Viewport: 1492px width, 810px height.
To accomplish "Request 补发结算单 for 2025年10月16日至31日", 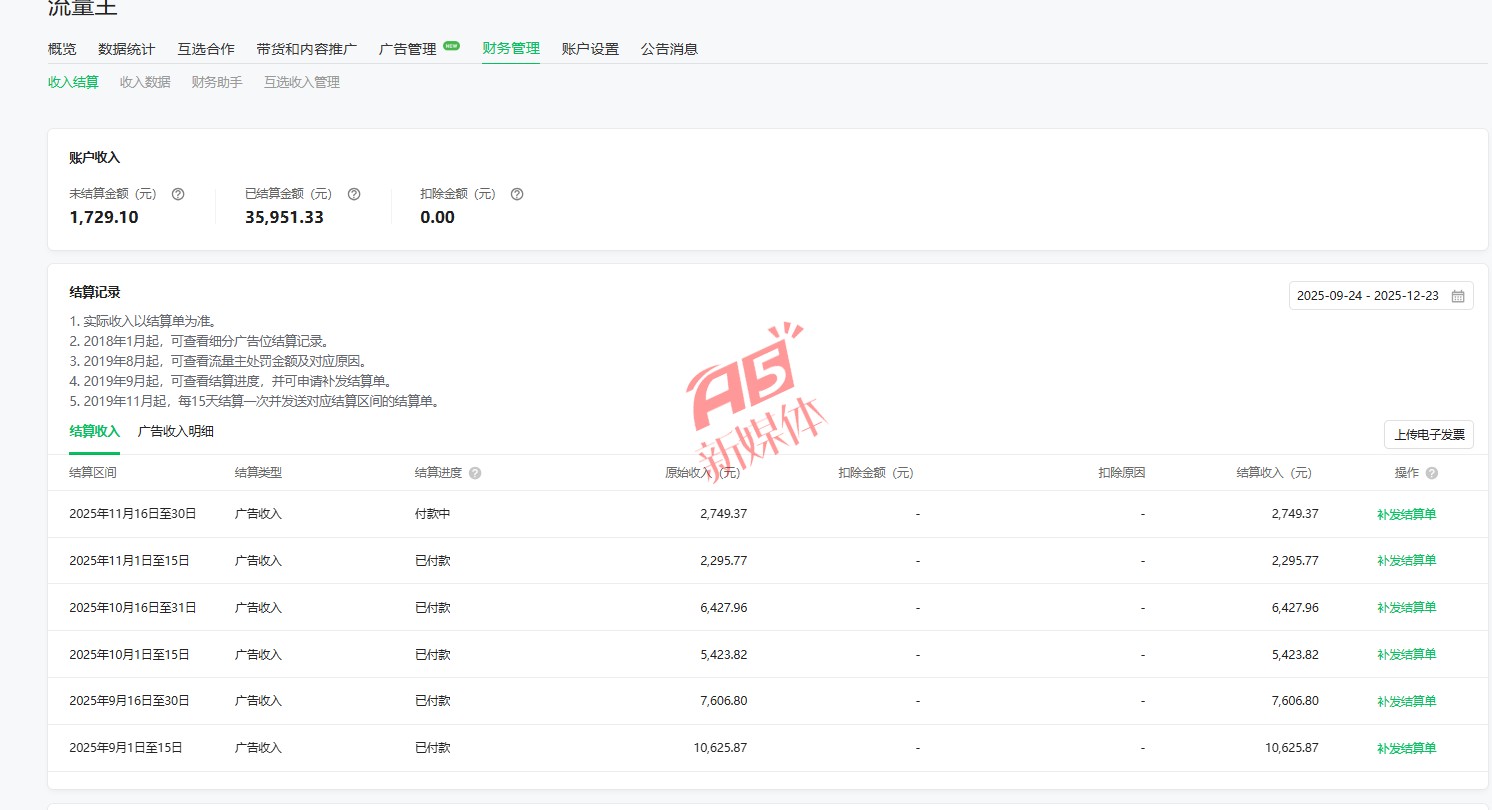I will tap(1406, 608).
